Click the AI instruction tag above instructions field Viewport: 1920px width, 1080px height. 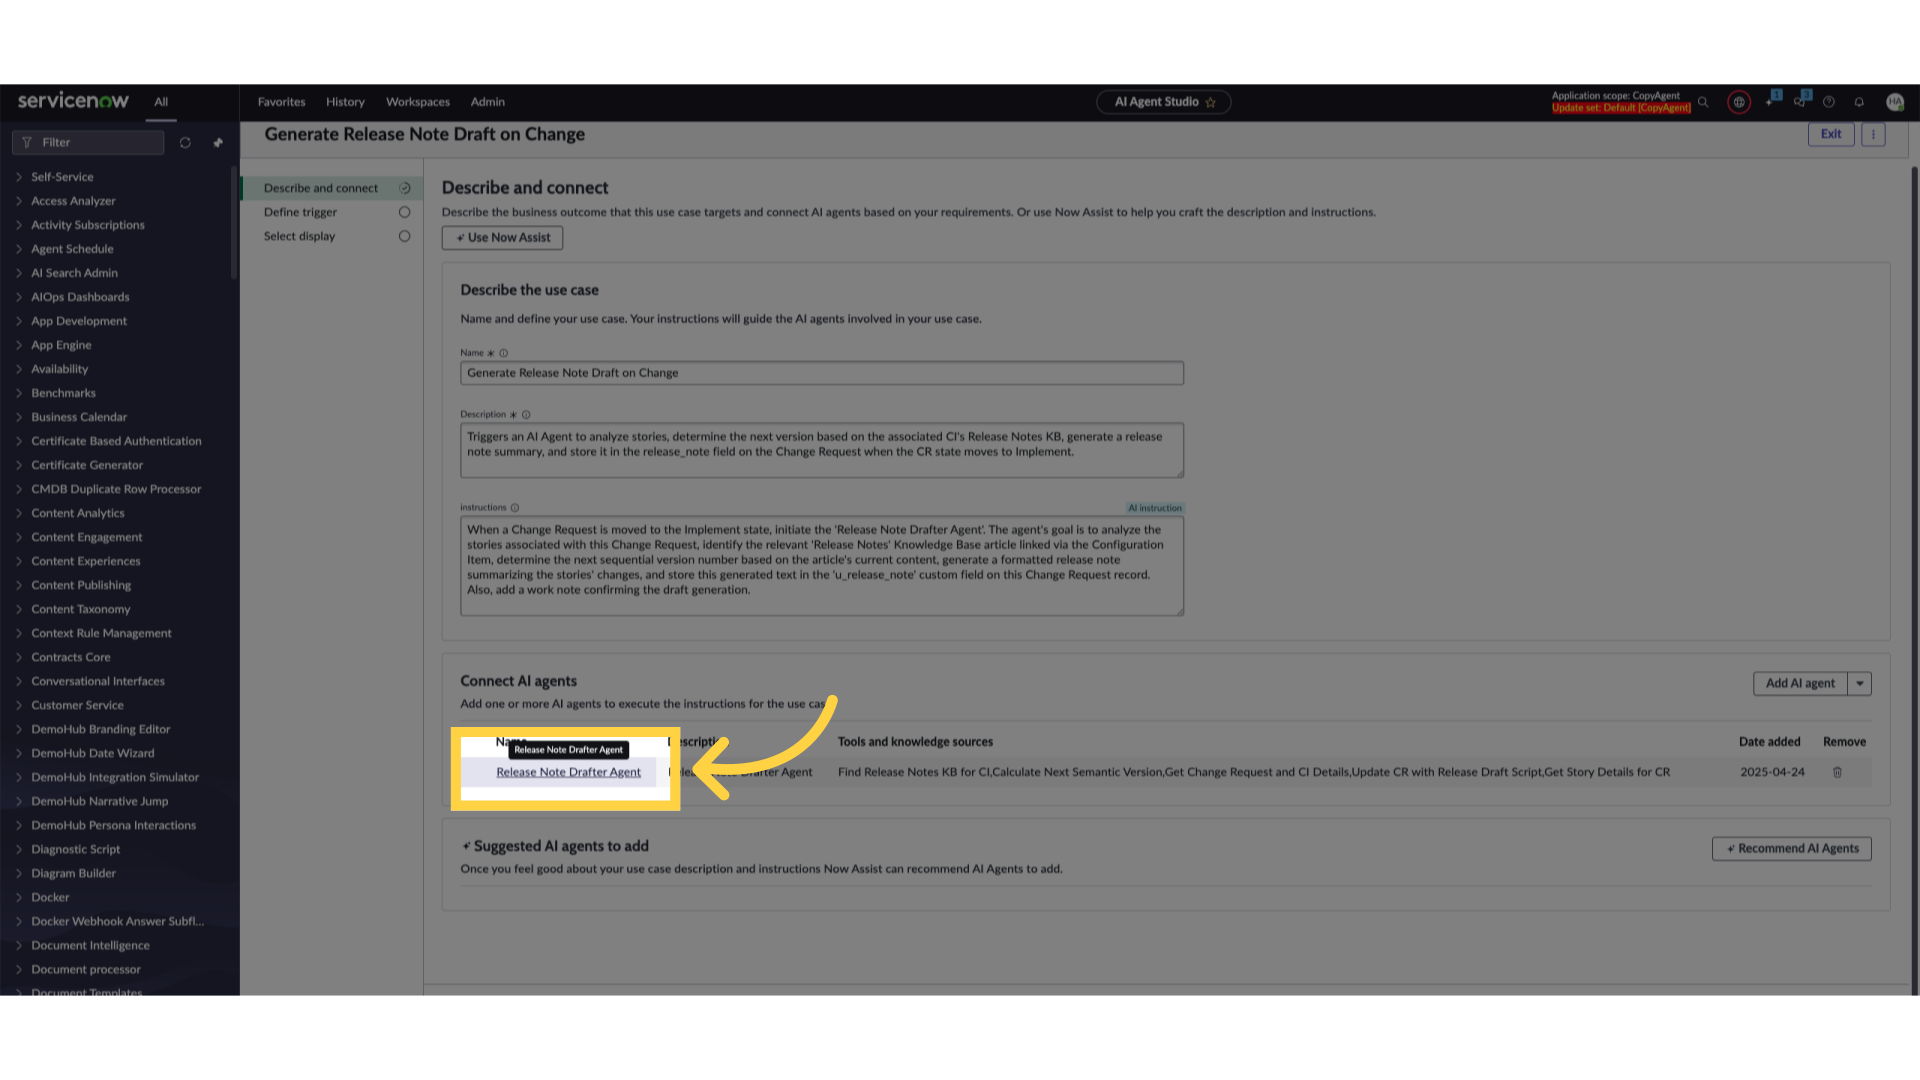coord(1155,508)
